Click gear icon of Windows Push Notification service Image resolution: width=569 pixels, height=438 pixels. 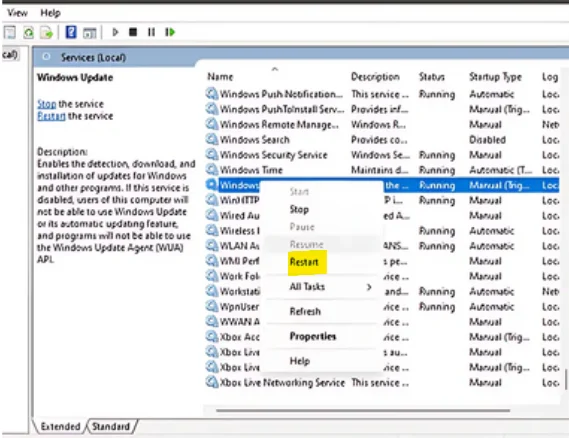(212, 94)
